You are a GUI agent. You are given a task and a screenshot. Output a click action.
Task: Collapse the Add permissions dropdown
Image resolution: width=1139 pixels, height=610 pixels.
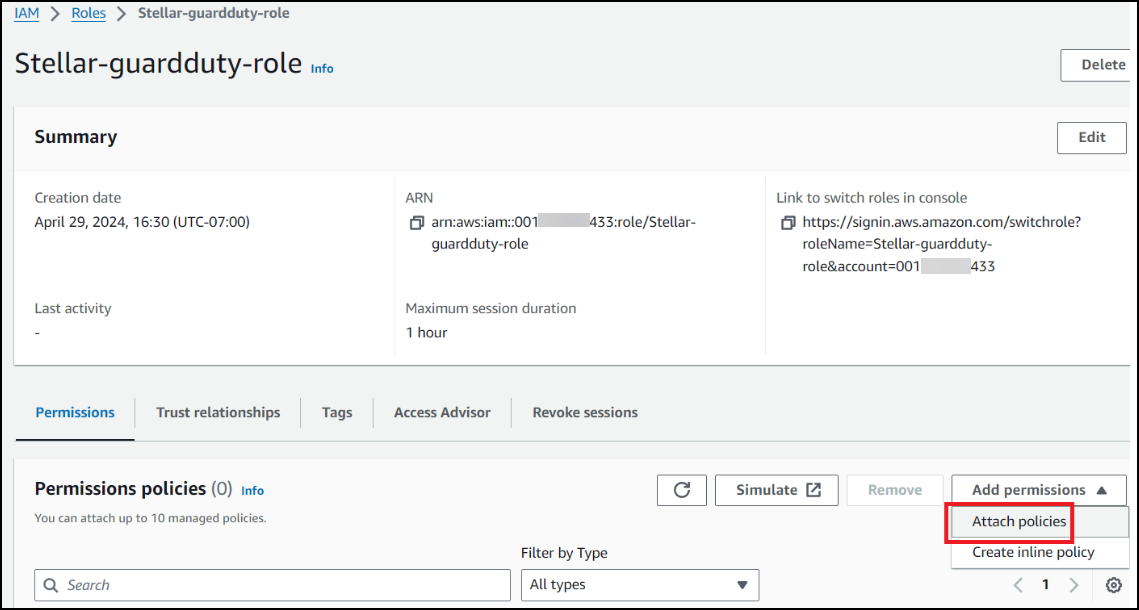(1038, 490)
